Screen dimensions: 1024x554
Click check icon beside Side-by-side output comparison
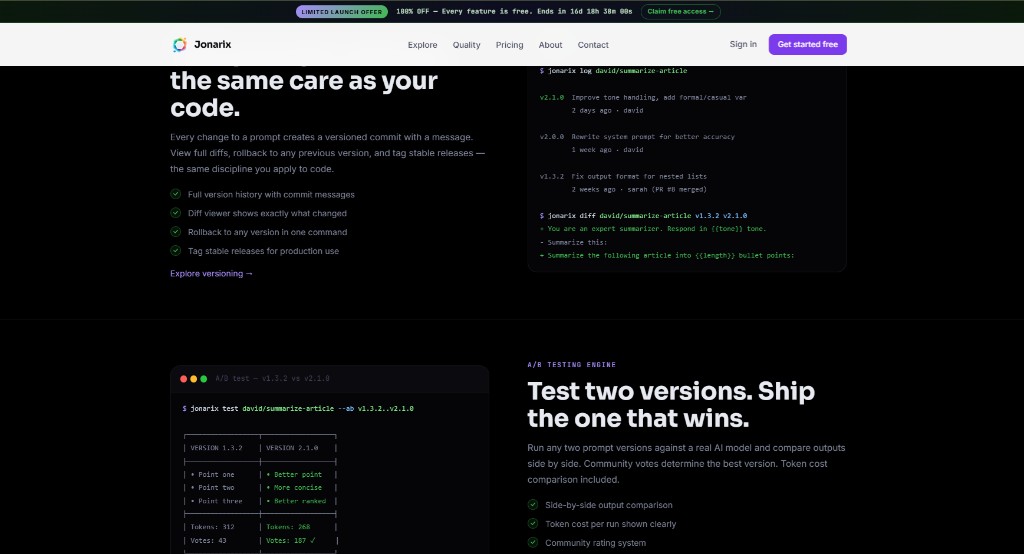coord(533,505)
